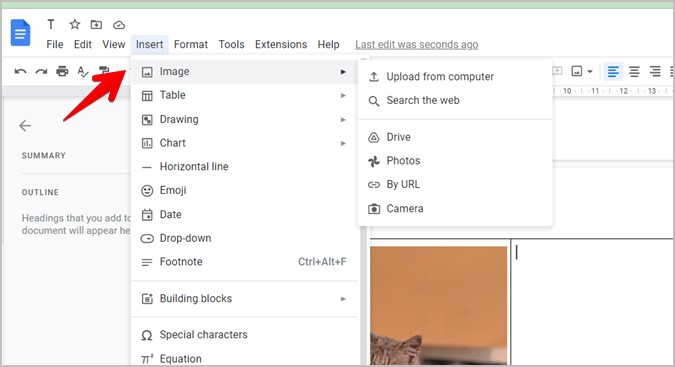Insert image By URL
Screen dimensions: 675x367
pos(455,185)
